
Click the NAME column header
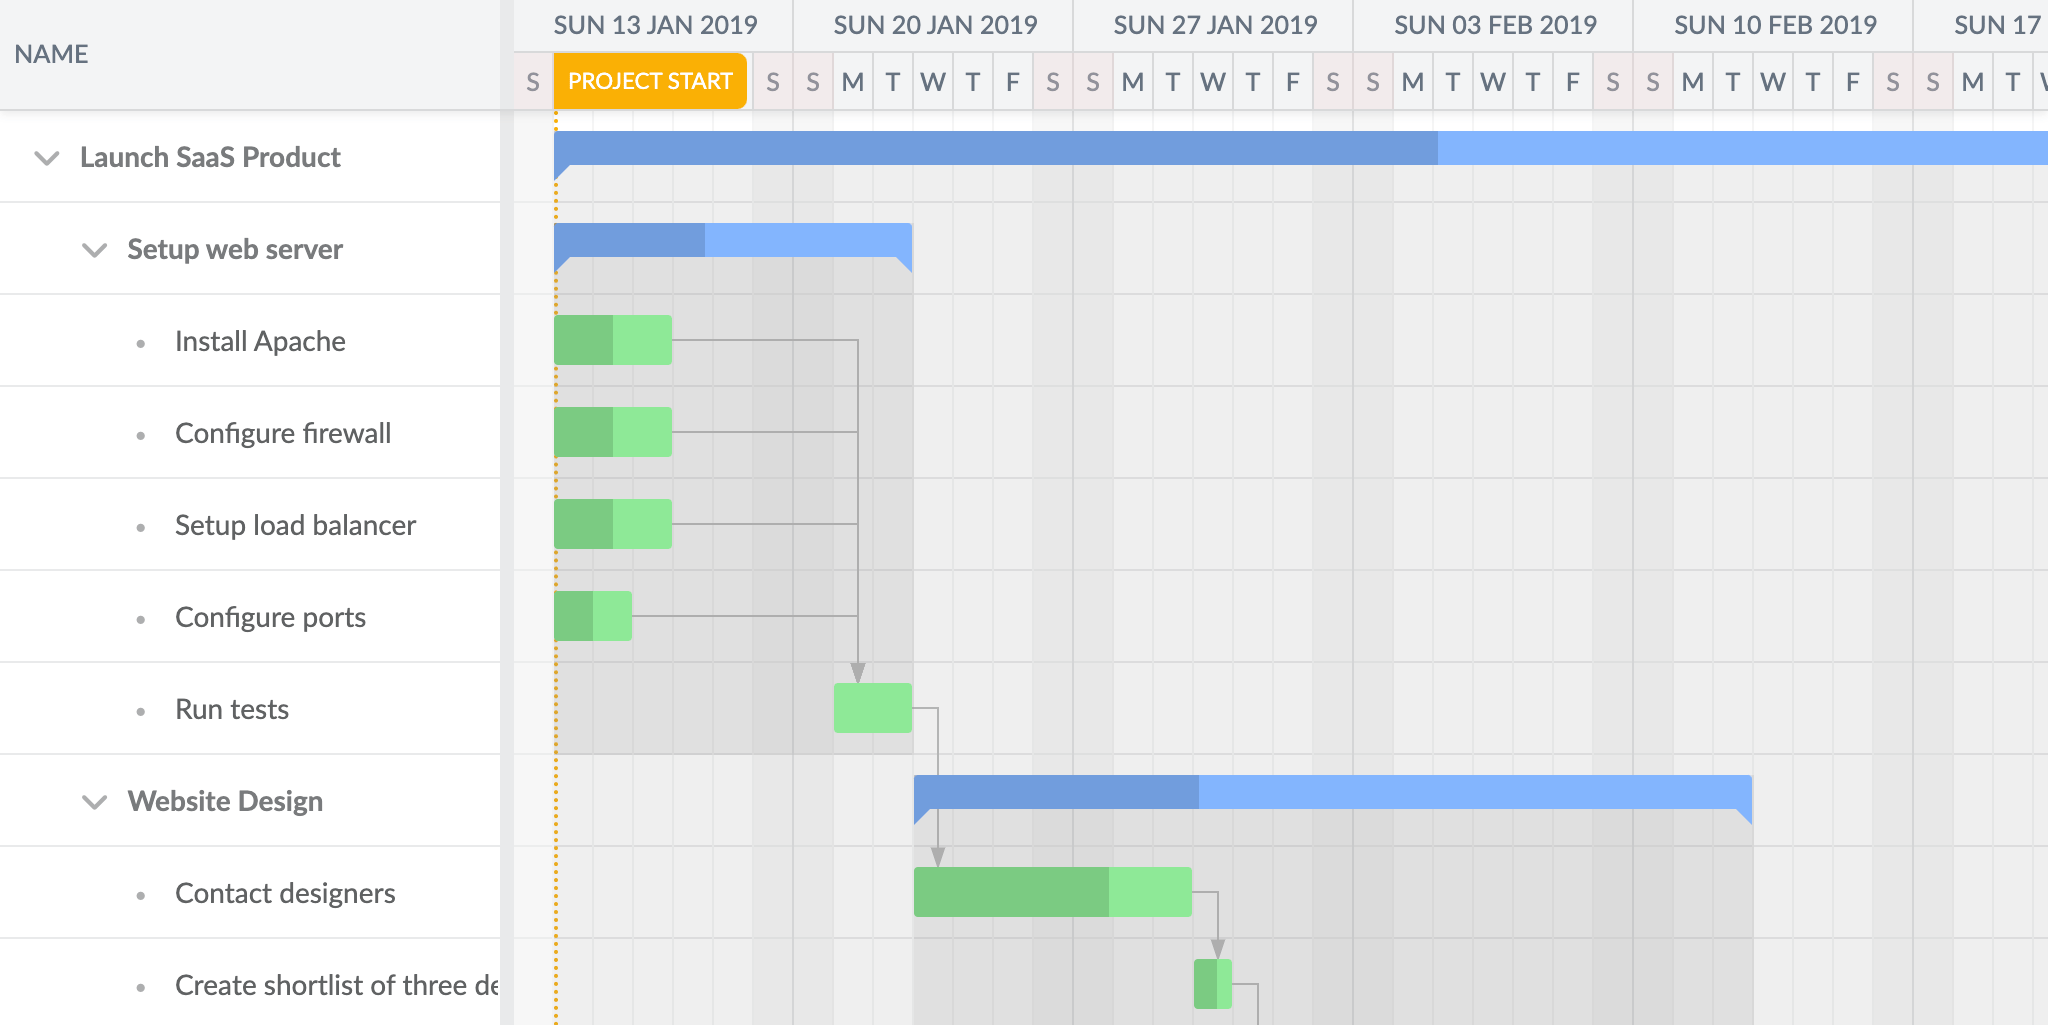coord(52,54)
